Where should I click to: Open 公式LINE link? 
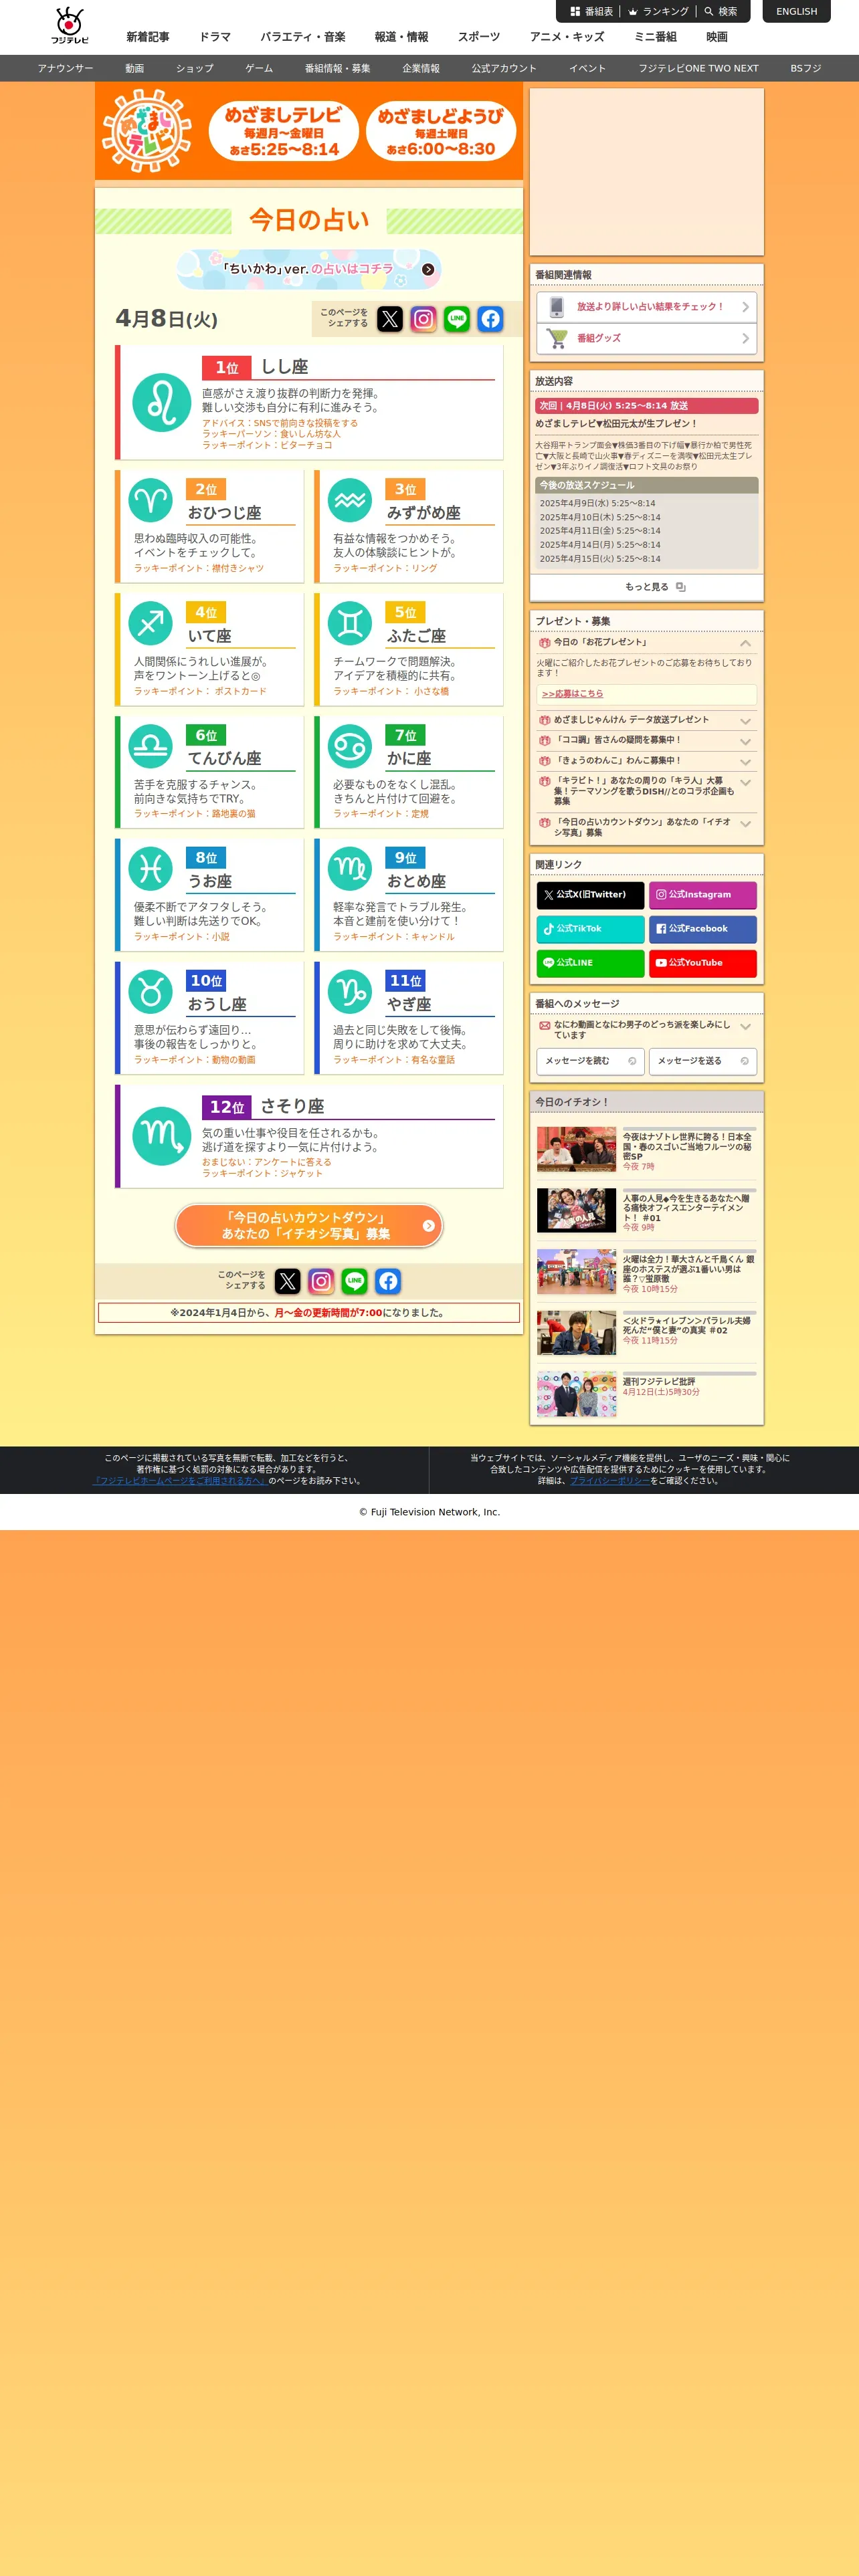[x=590, y=963]
